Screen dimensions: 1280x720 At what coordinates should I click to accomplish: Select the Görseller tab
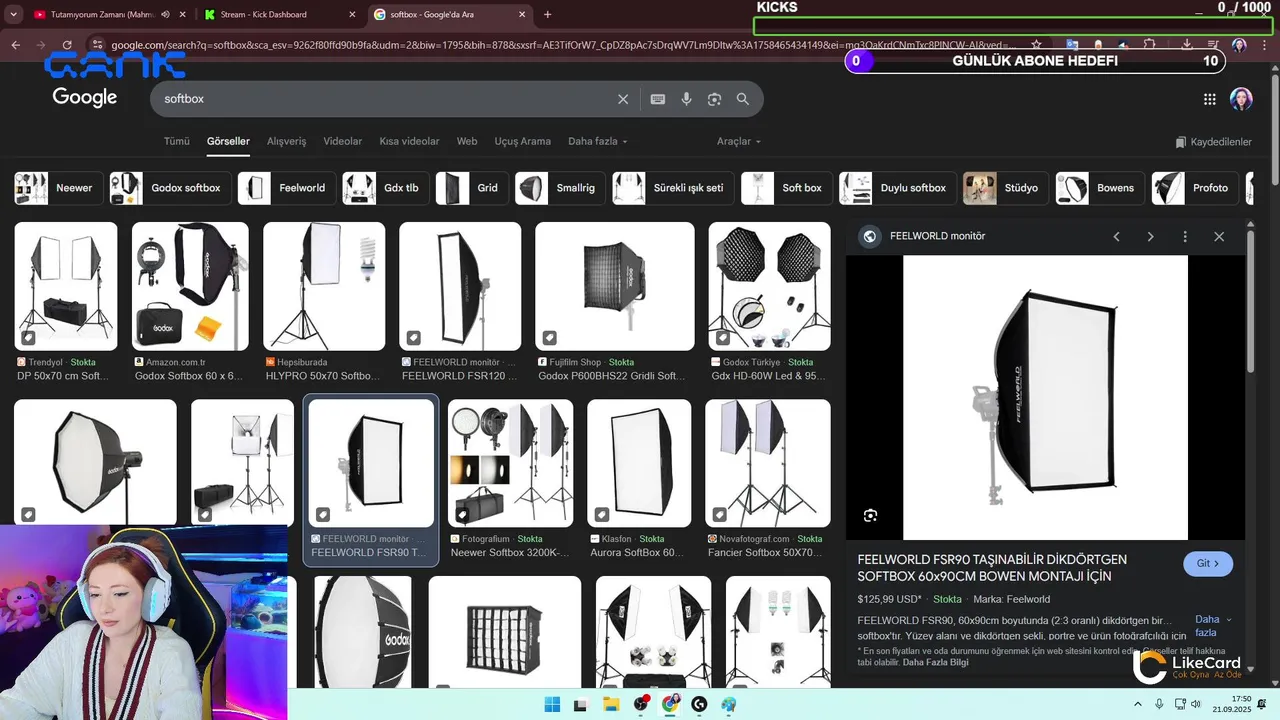228,141
